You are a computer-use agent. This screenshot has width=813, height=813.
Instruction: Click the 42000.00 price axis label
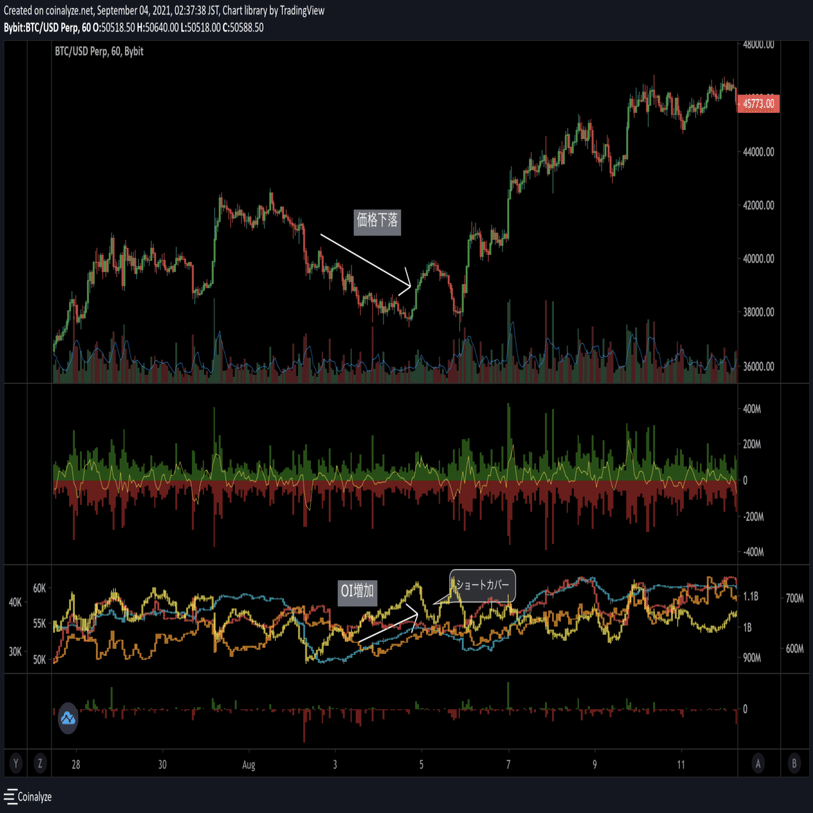pos(759,205)
